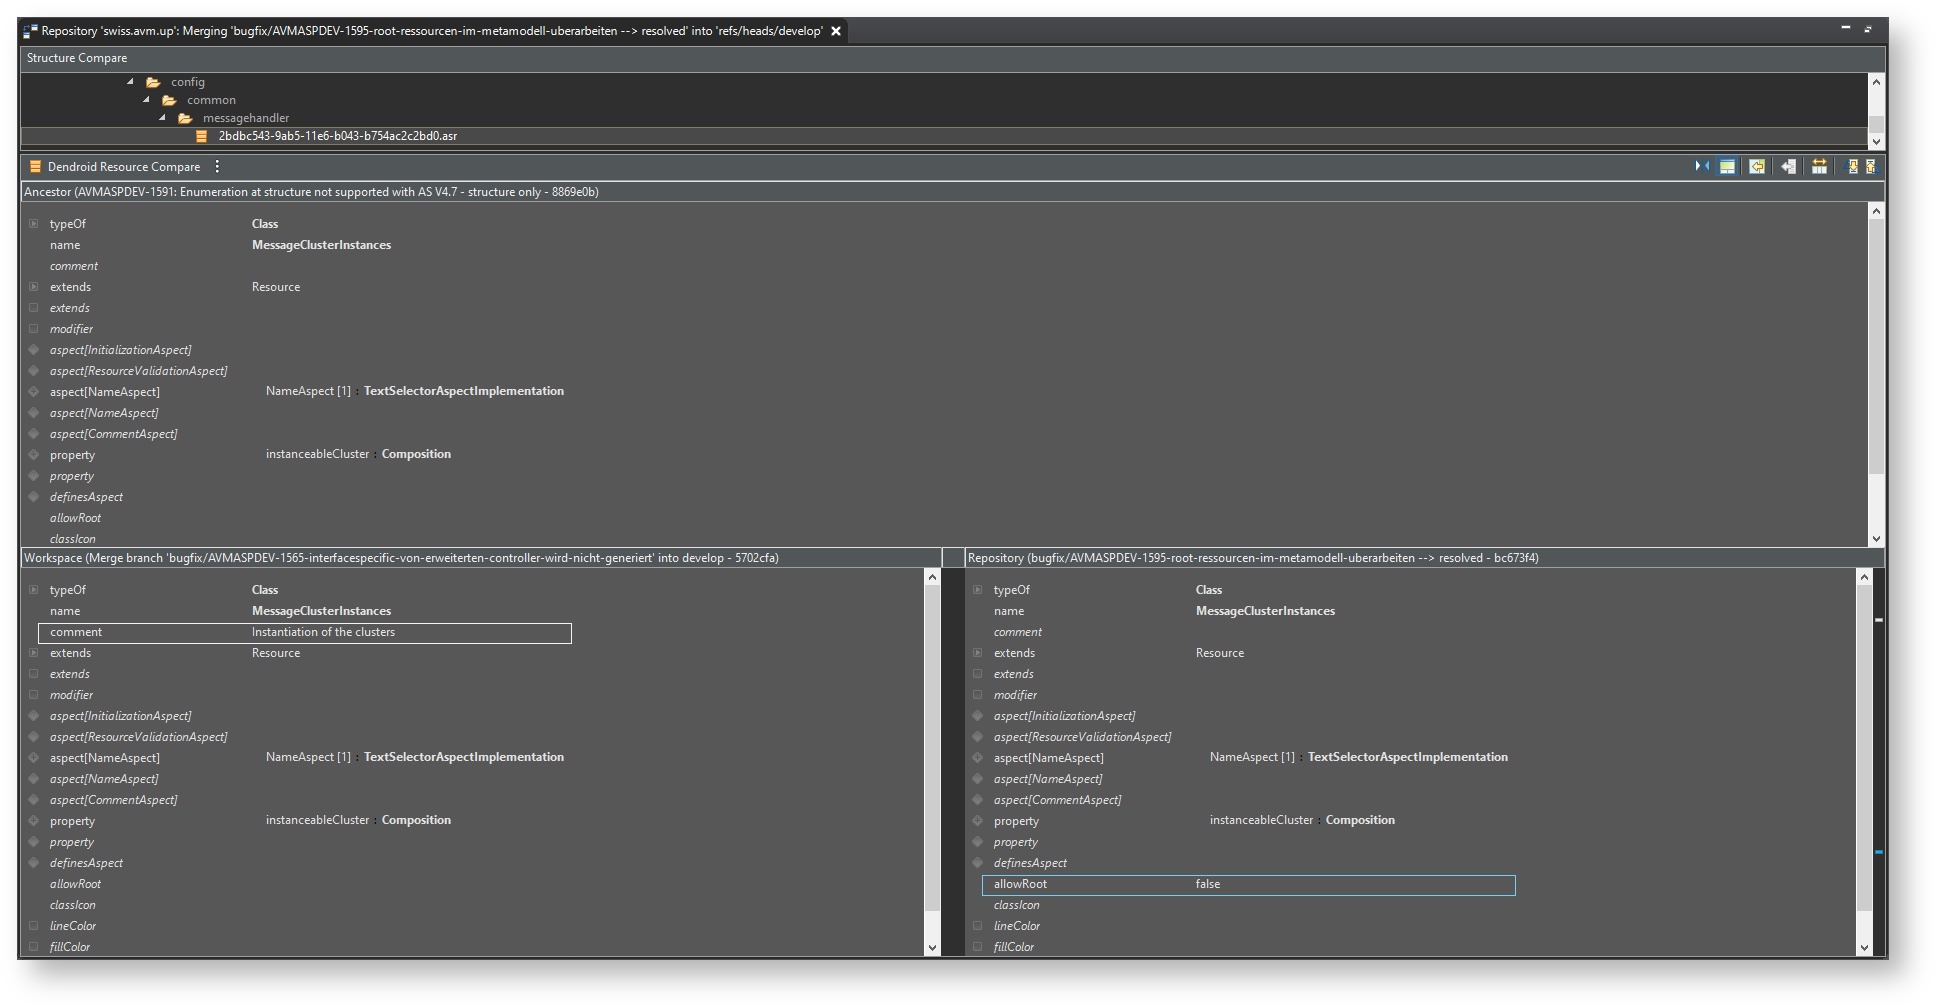
Task: Select TextSelectorAspectImplementation in Workspace pane
Action: click(x=464, y=757)
